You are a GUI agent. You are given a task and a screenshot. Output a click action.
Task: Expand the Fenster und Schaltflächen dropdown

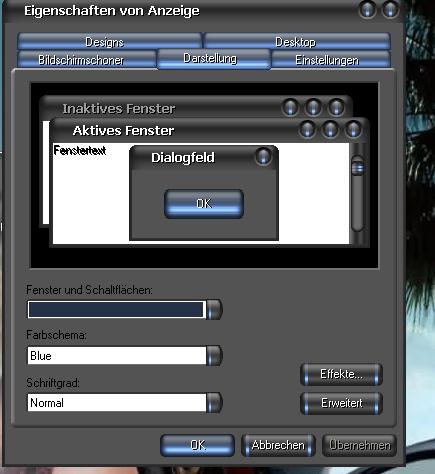[x=214, y=310]
